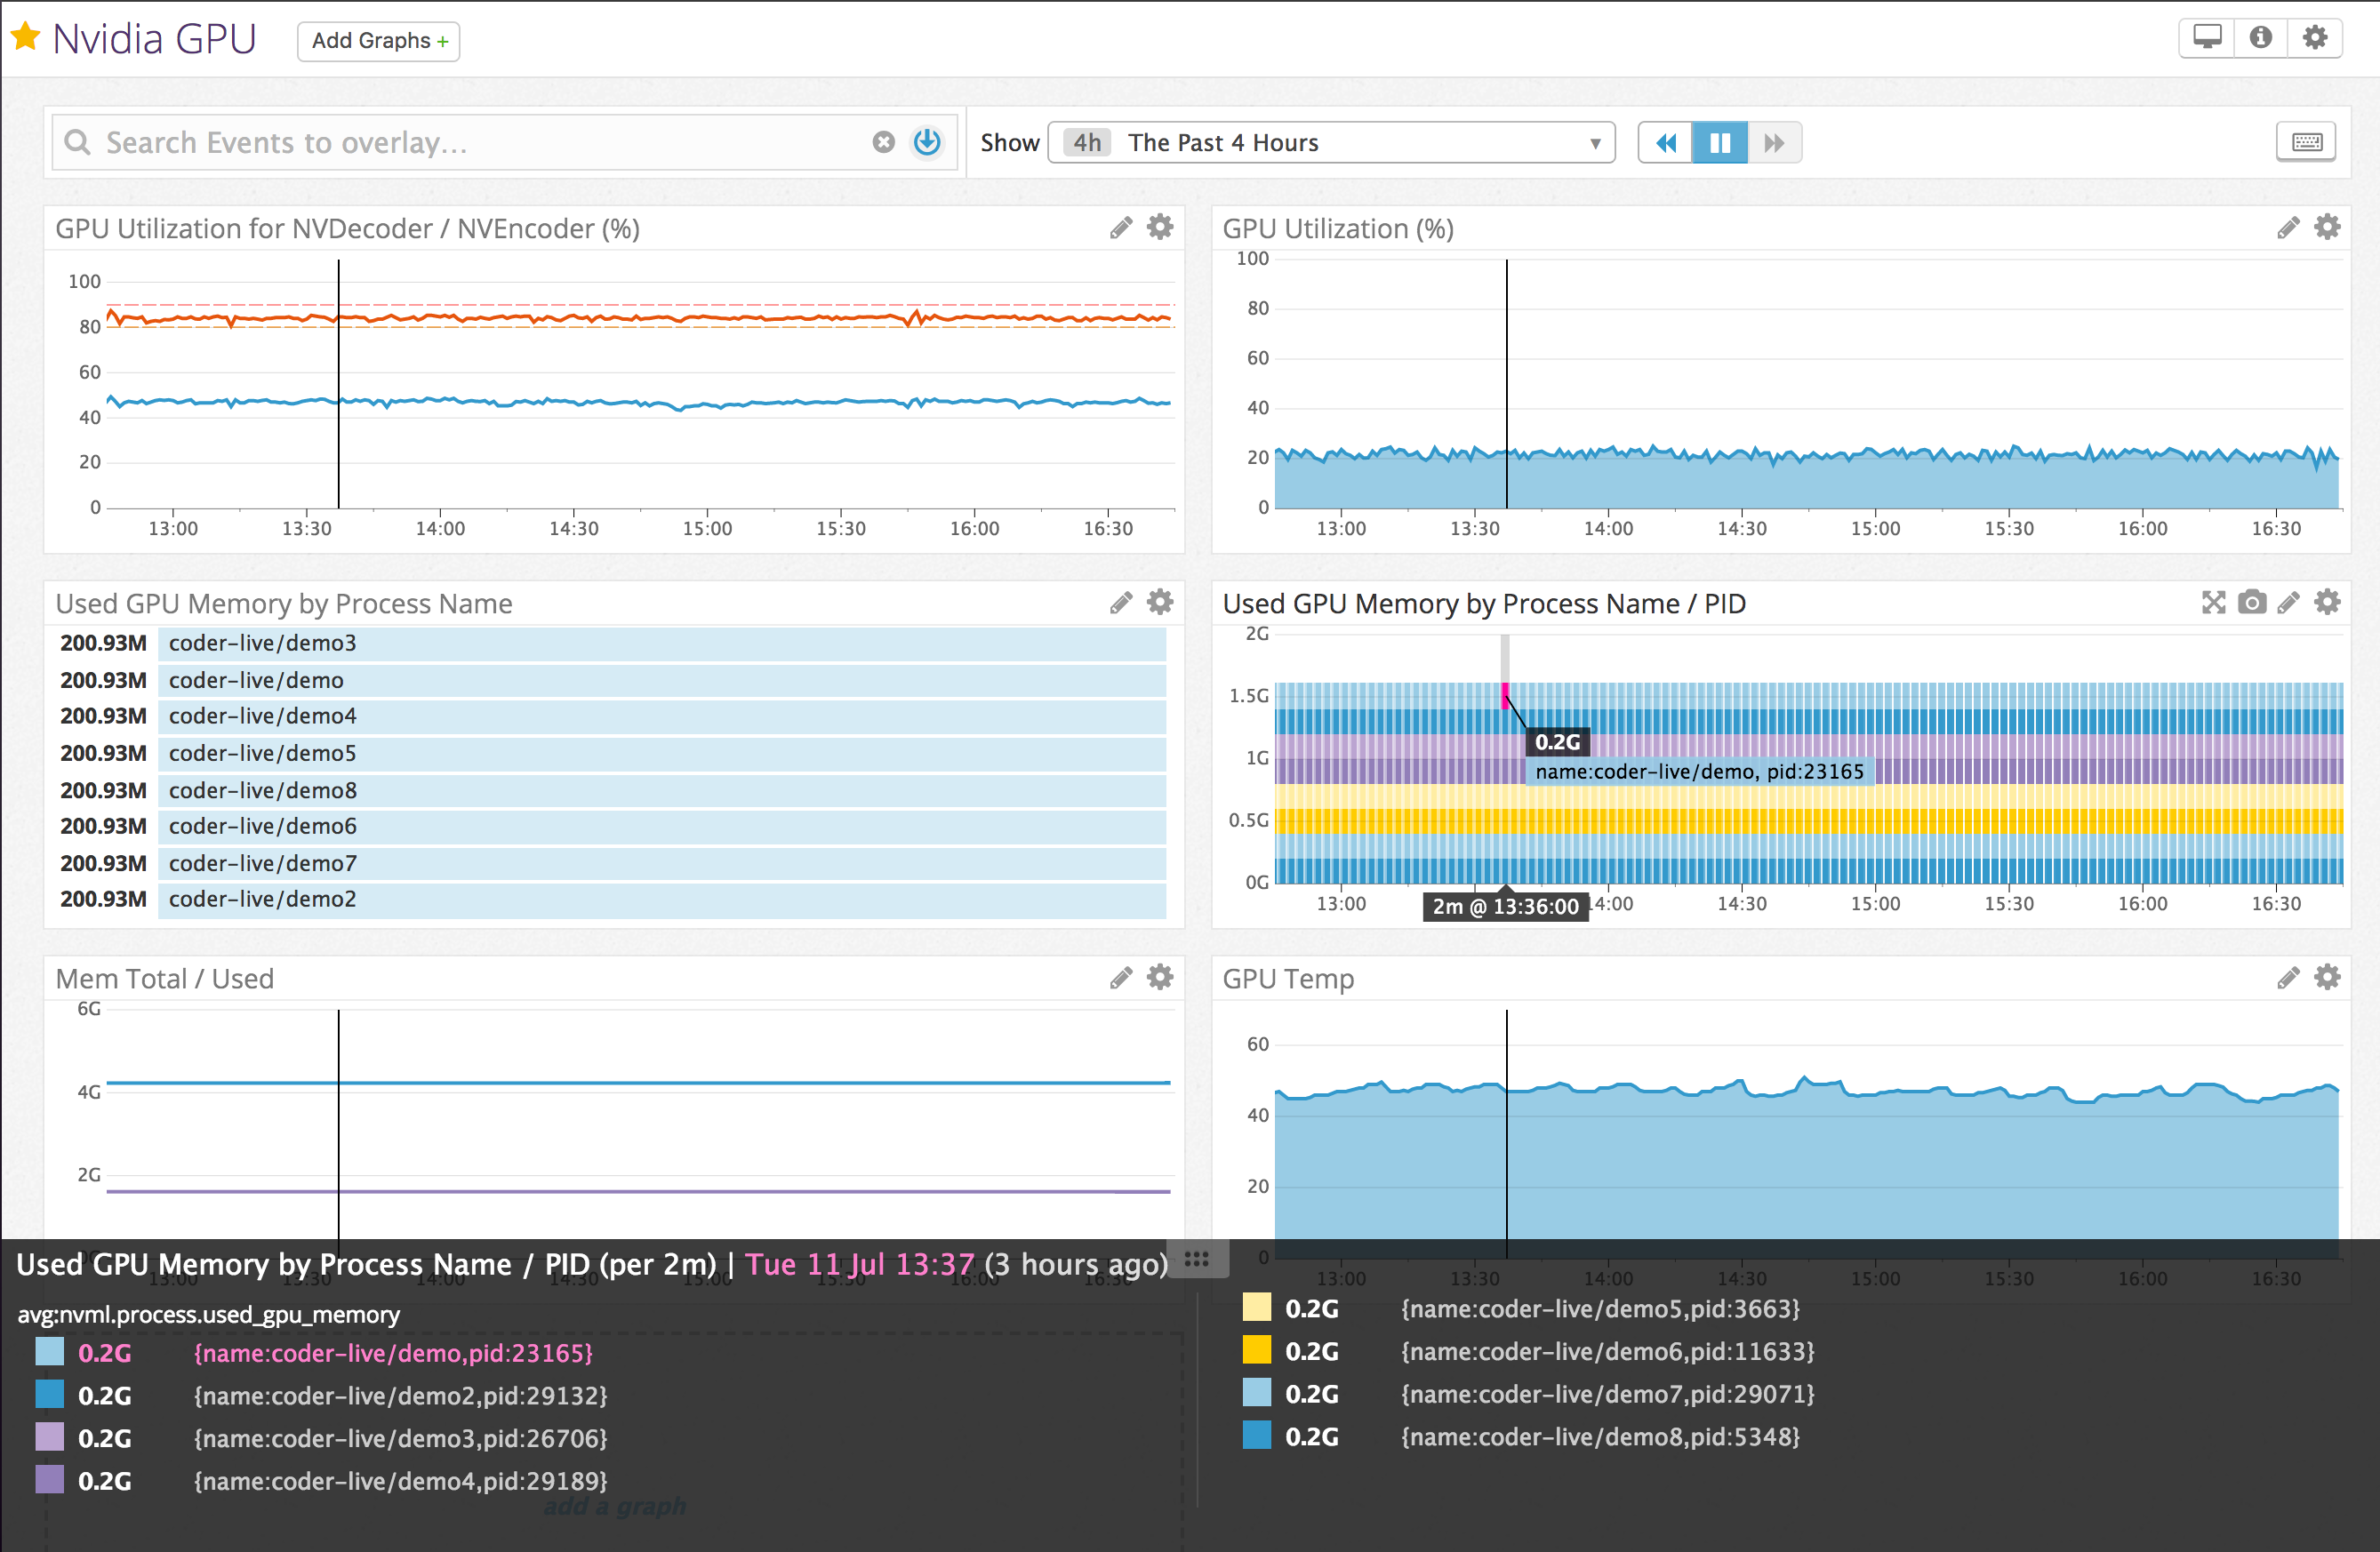
Task: Toggle the pause live updates button
Action: click(x=1719, y=142)
